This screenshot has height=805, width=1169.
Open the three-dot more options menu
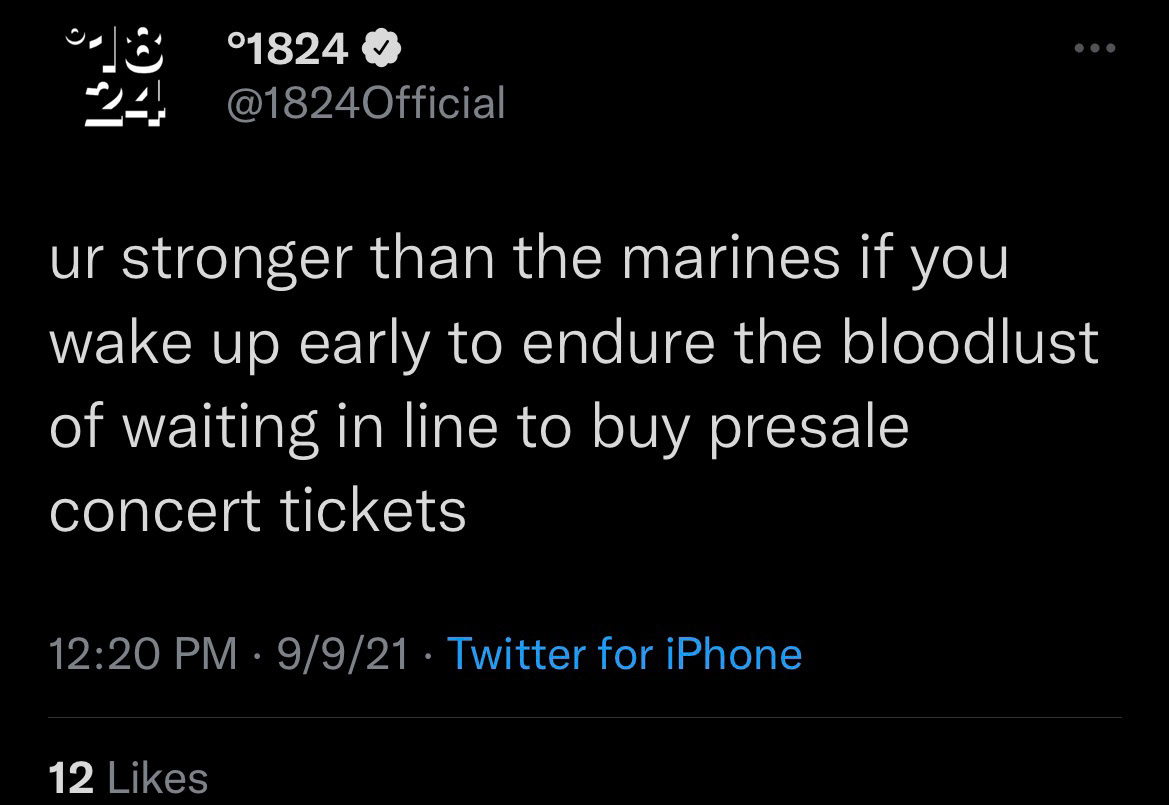coord(1096,49)
